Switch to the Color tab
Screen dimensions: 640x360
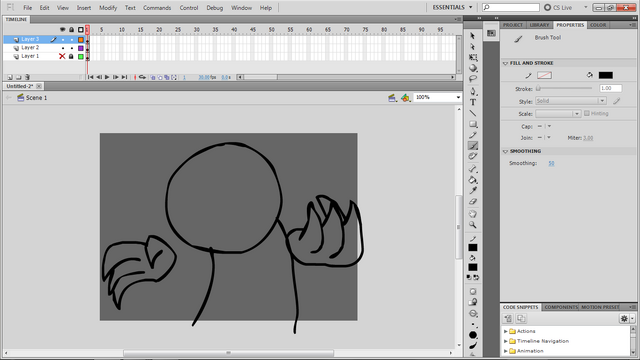point(598,25)
